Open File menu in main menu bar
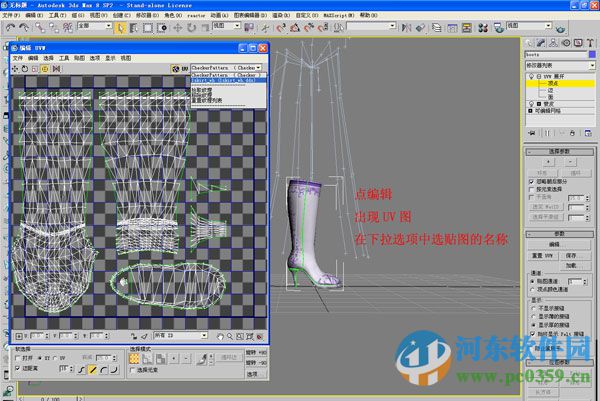The height and width of the screenshot is (401, 600). coord(11,15)
